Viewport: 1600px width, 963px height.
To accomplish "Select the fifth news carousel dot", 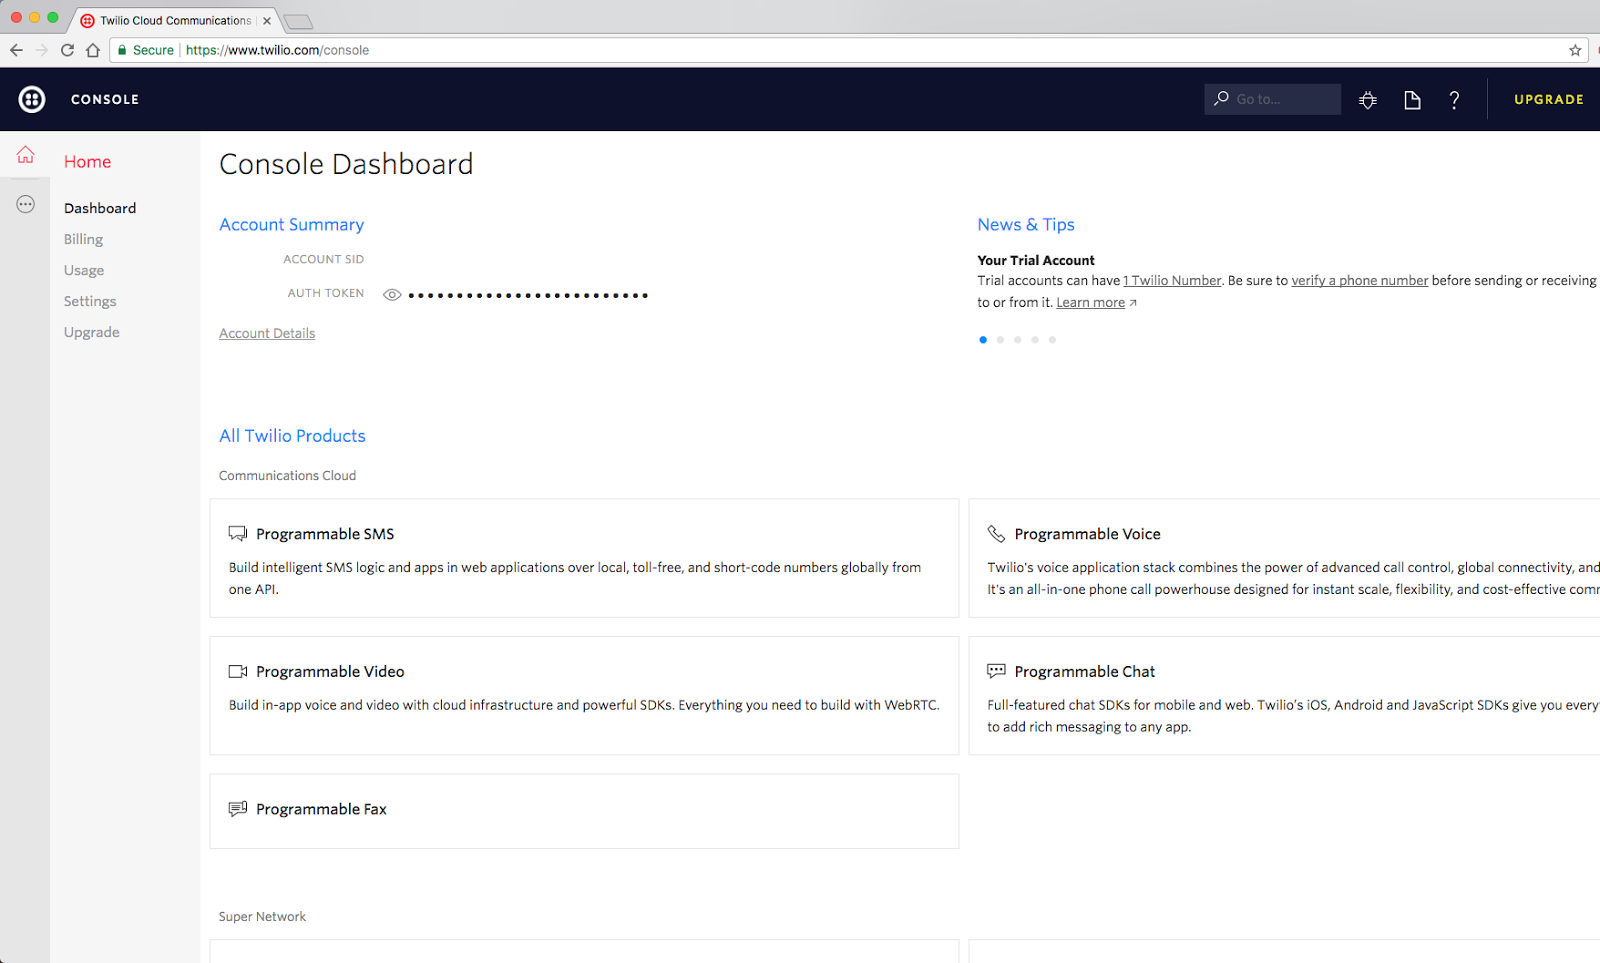I will 1052,340.
